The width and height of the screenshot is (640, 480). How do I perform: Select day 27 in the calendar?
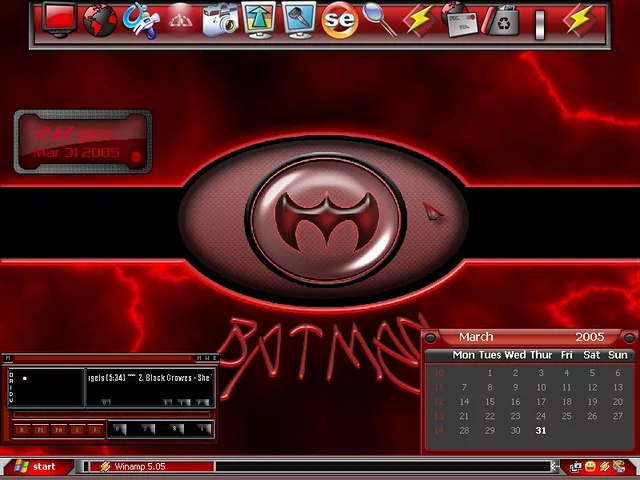point(618,416)
